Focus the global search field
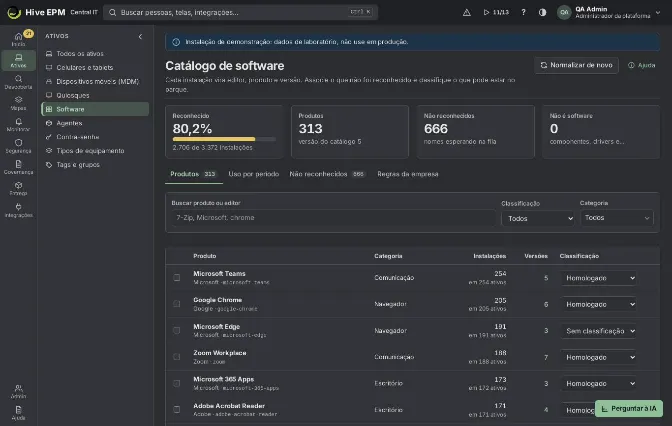This screenshot has width=672, height=426. click(240, 12)
